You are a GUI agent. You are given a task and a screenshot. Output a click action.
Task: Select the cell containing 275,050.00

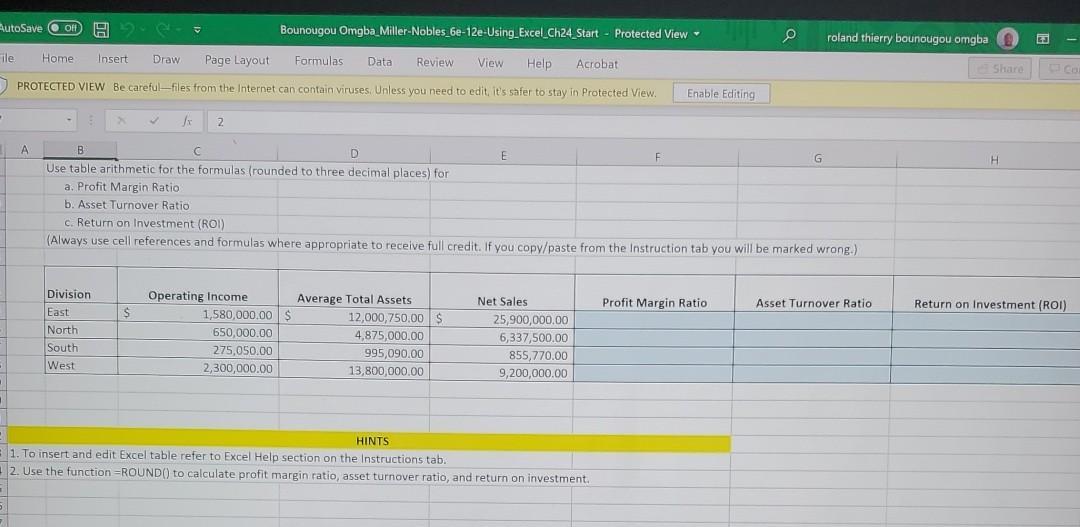[198, 351]
